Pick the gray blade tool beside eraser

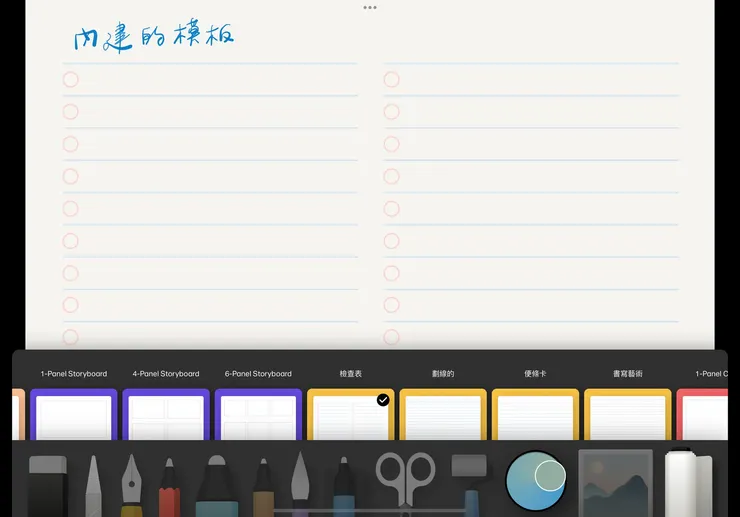(x=93, y=486)
